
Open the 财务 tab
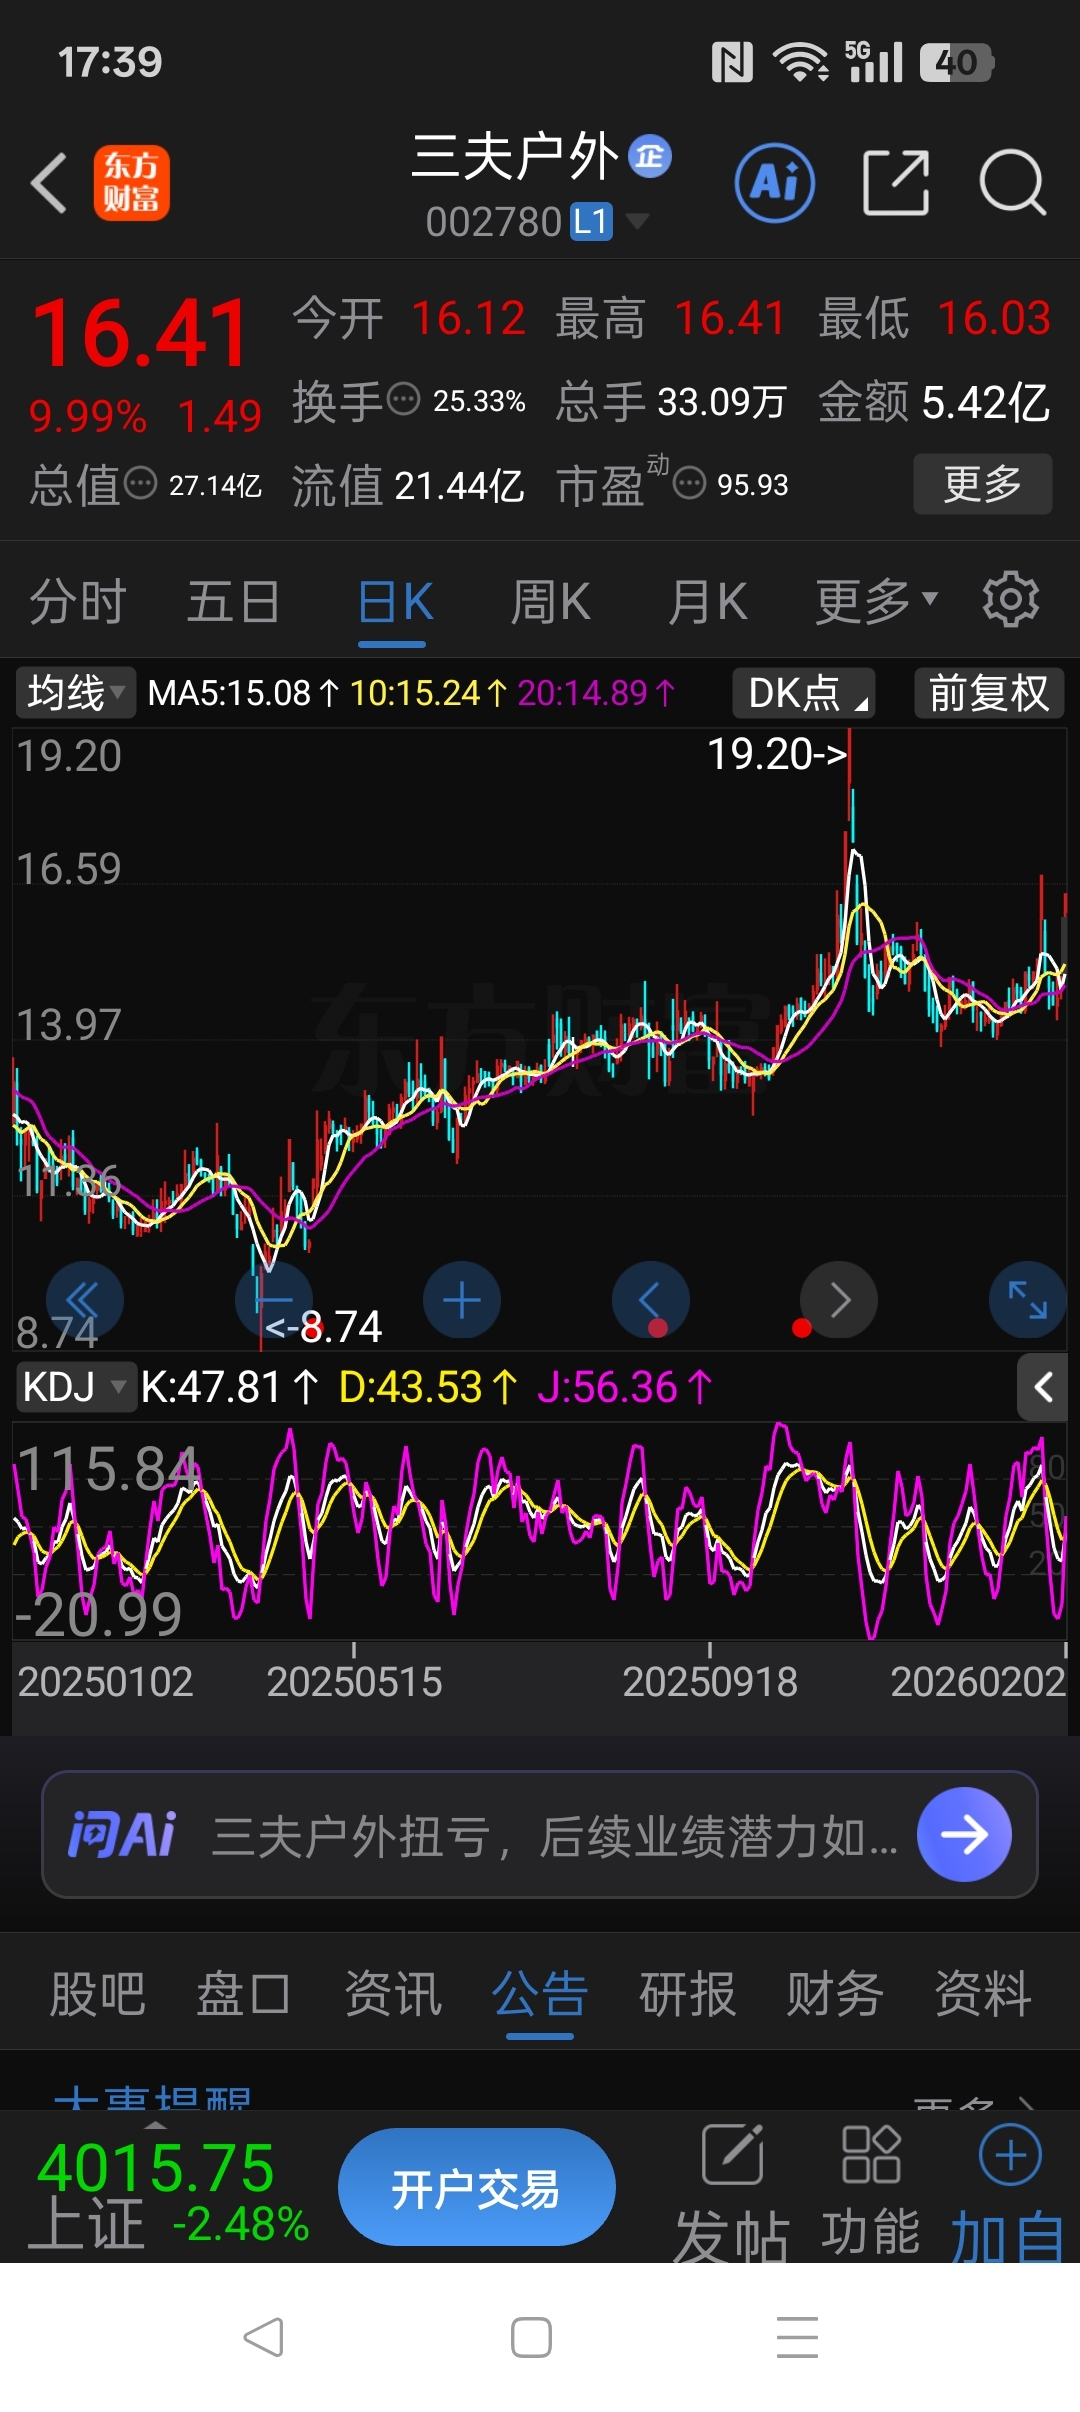click(x=835, y=1994)
